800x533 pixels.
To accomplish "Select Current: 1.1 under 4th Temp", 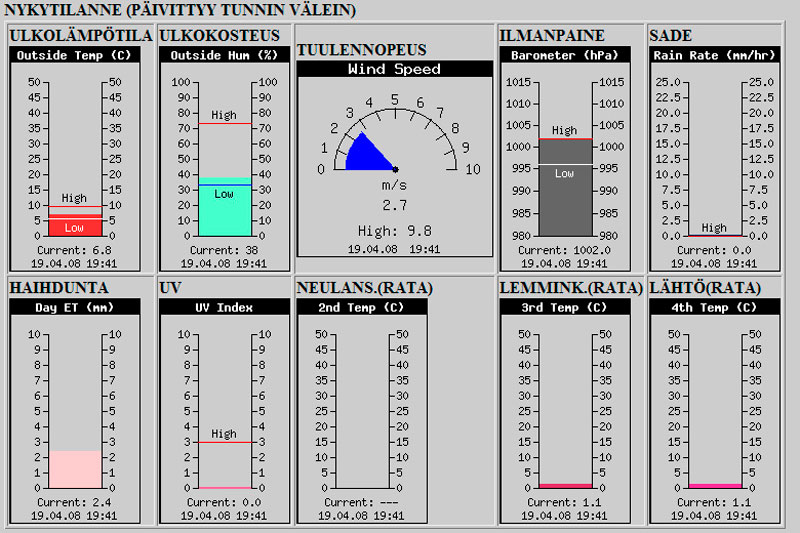I will pyautogui.click(x=714, y=502).
